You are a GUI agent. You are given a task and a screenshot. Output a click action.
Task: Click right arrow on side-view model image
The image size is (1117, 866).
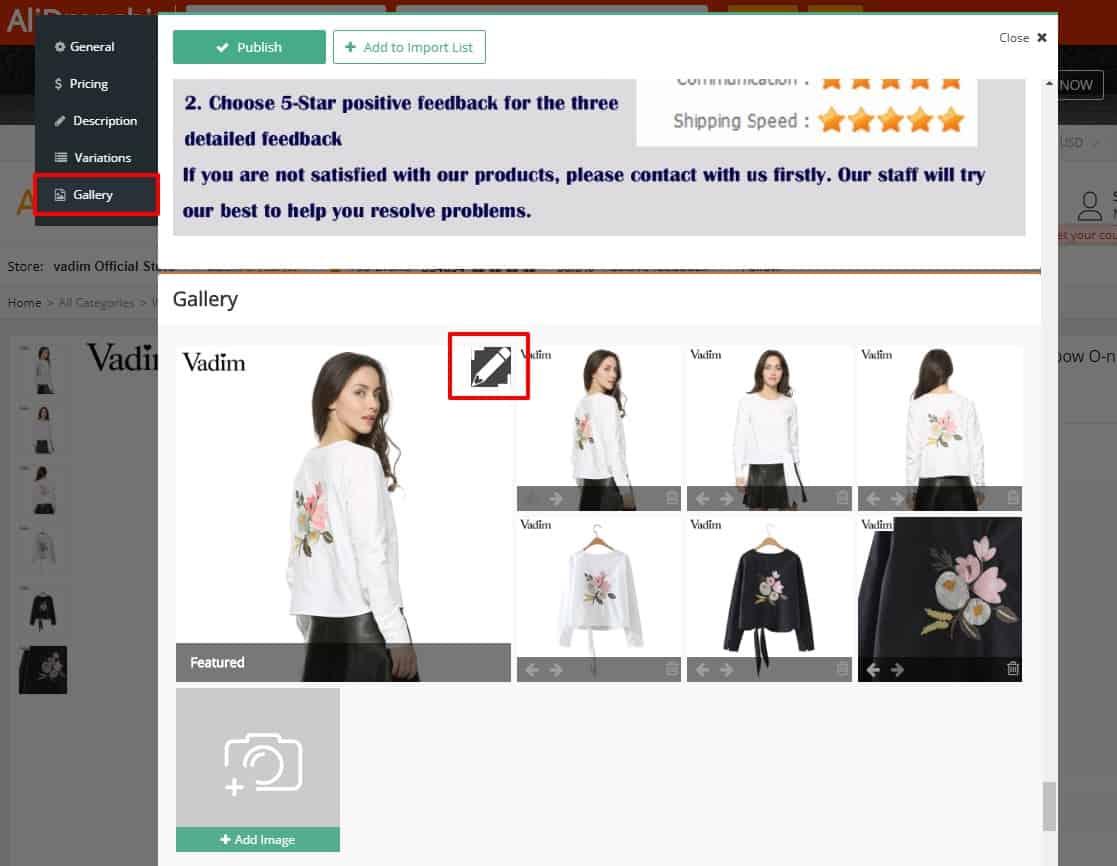click(x=556, y=499)
